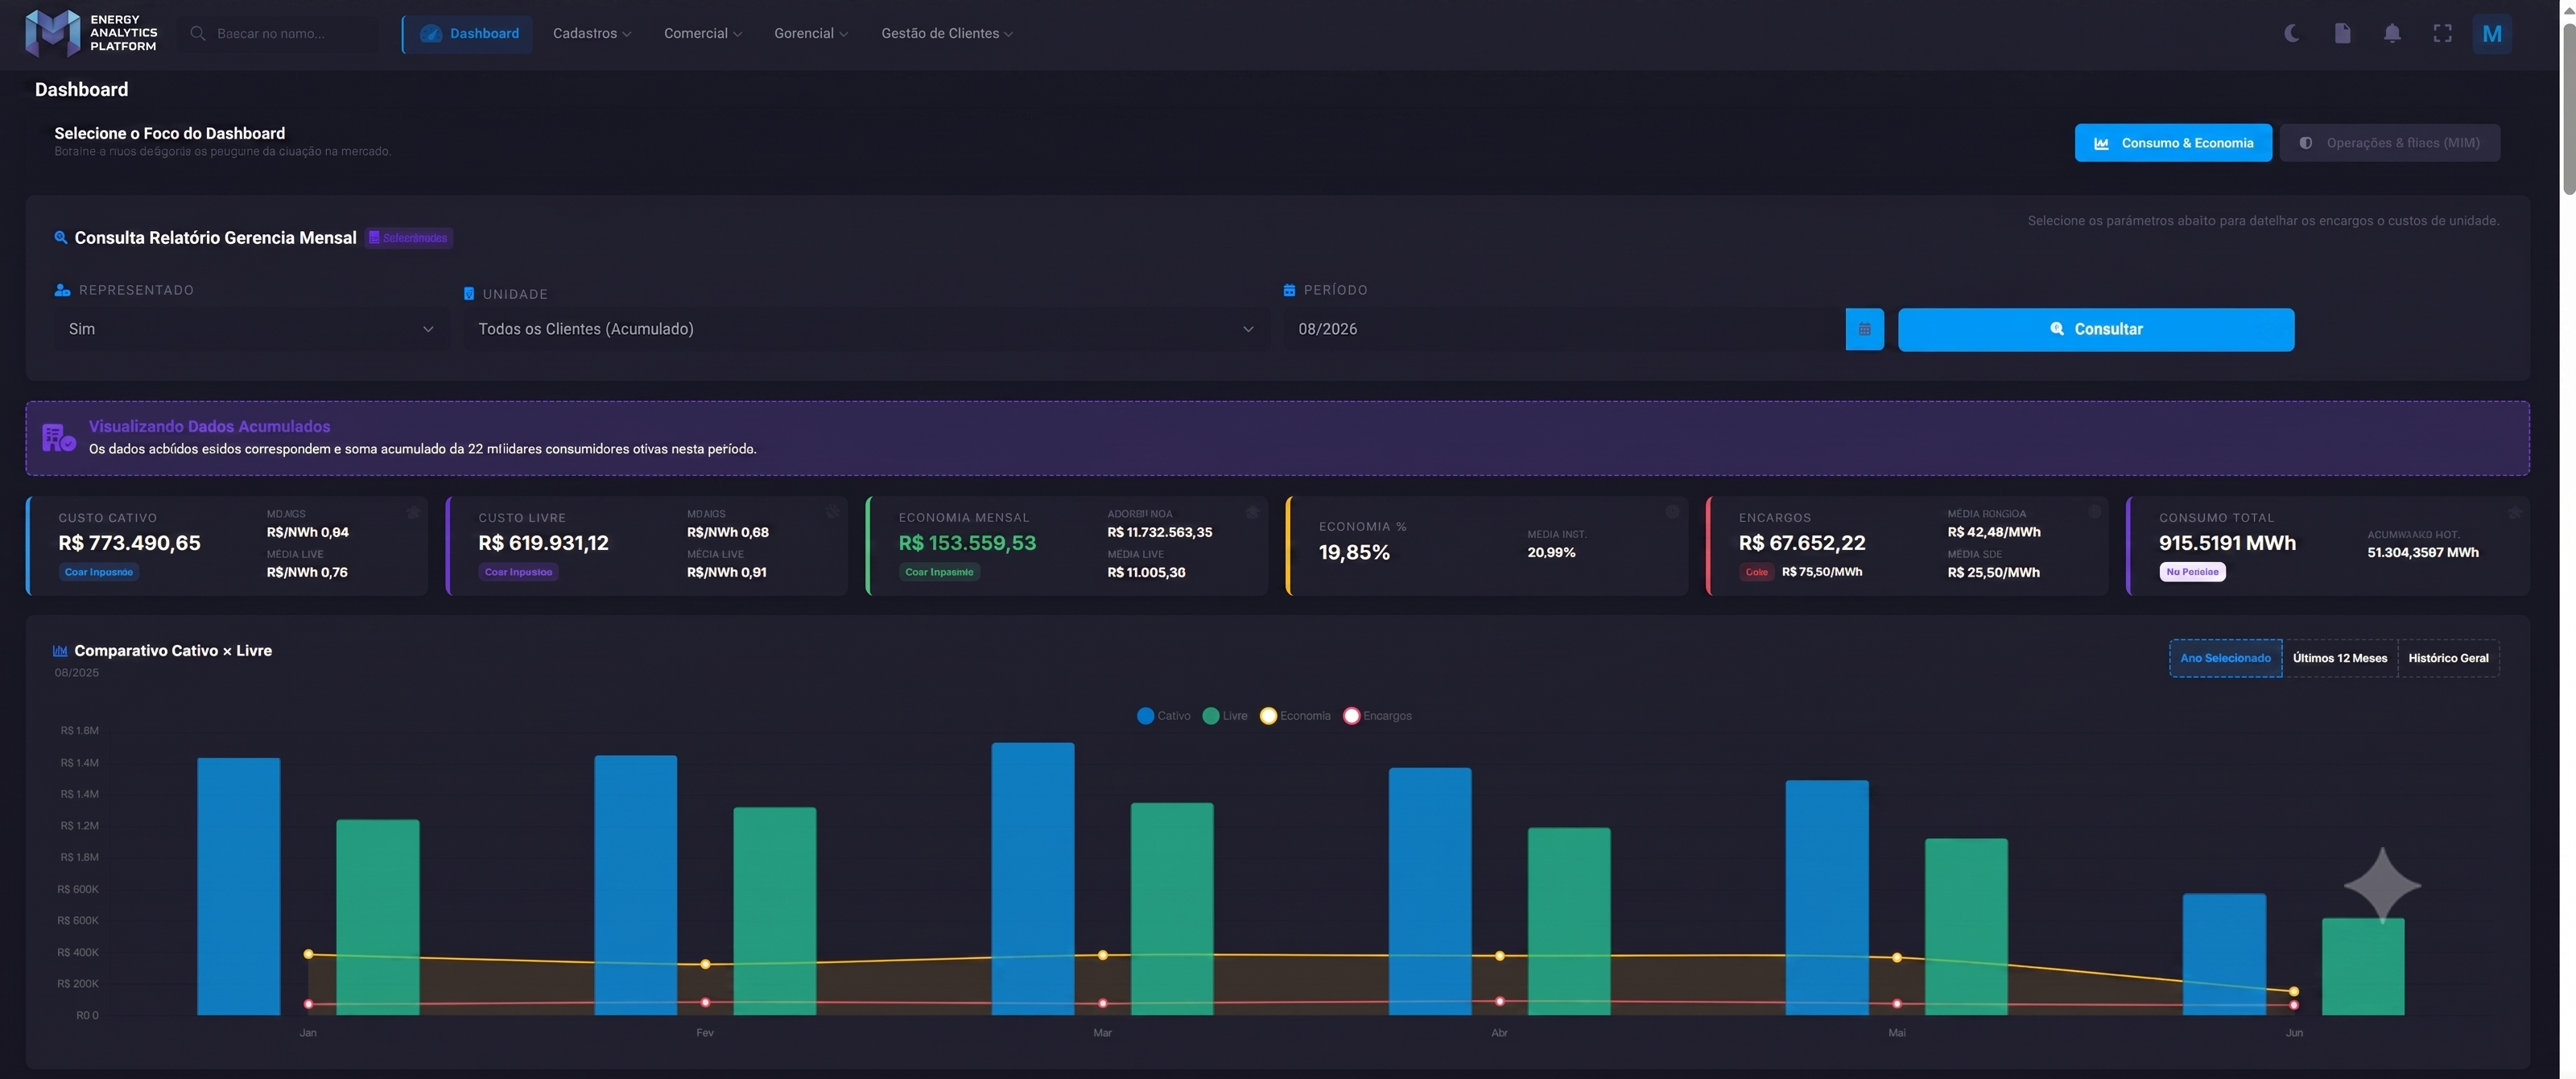Click the sparkle assistant icon on chart
Viewport: 2576px width, 1079px height.
(x=2382, y=885)
